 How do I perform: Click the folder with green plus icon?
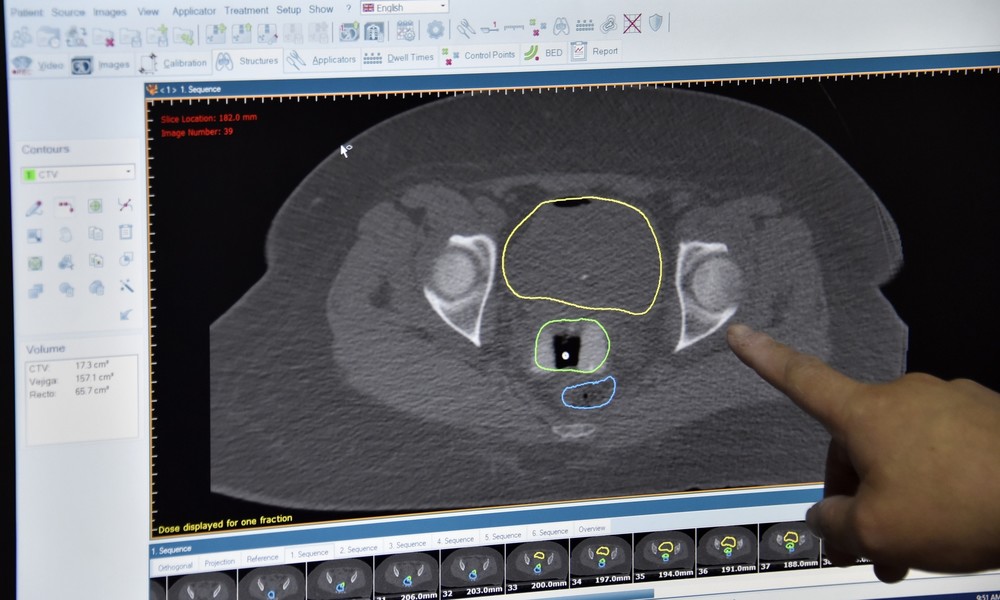[x=158, y=35]
